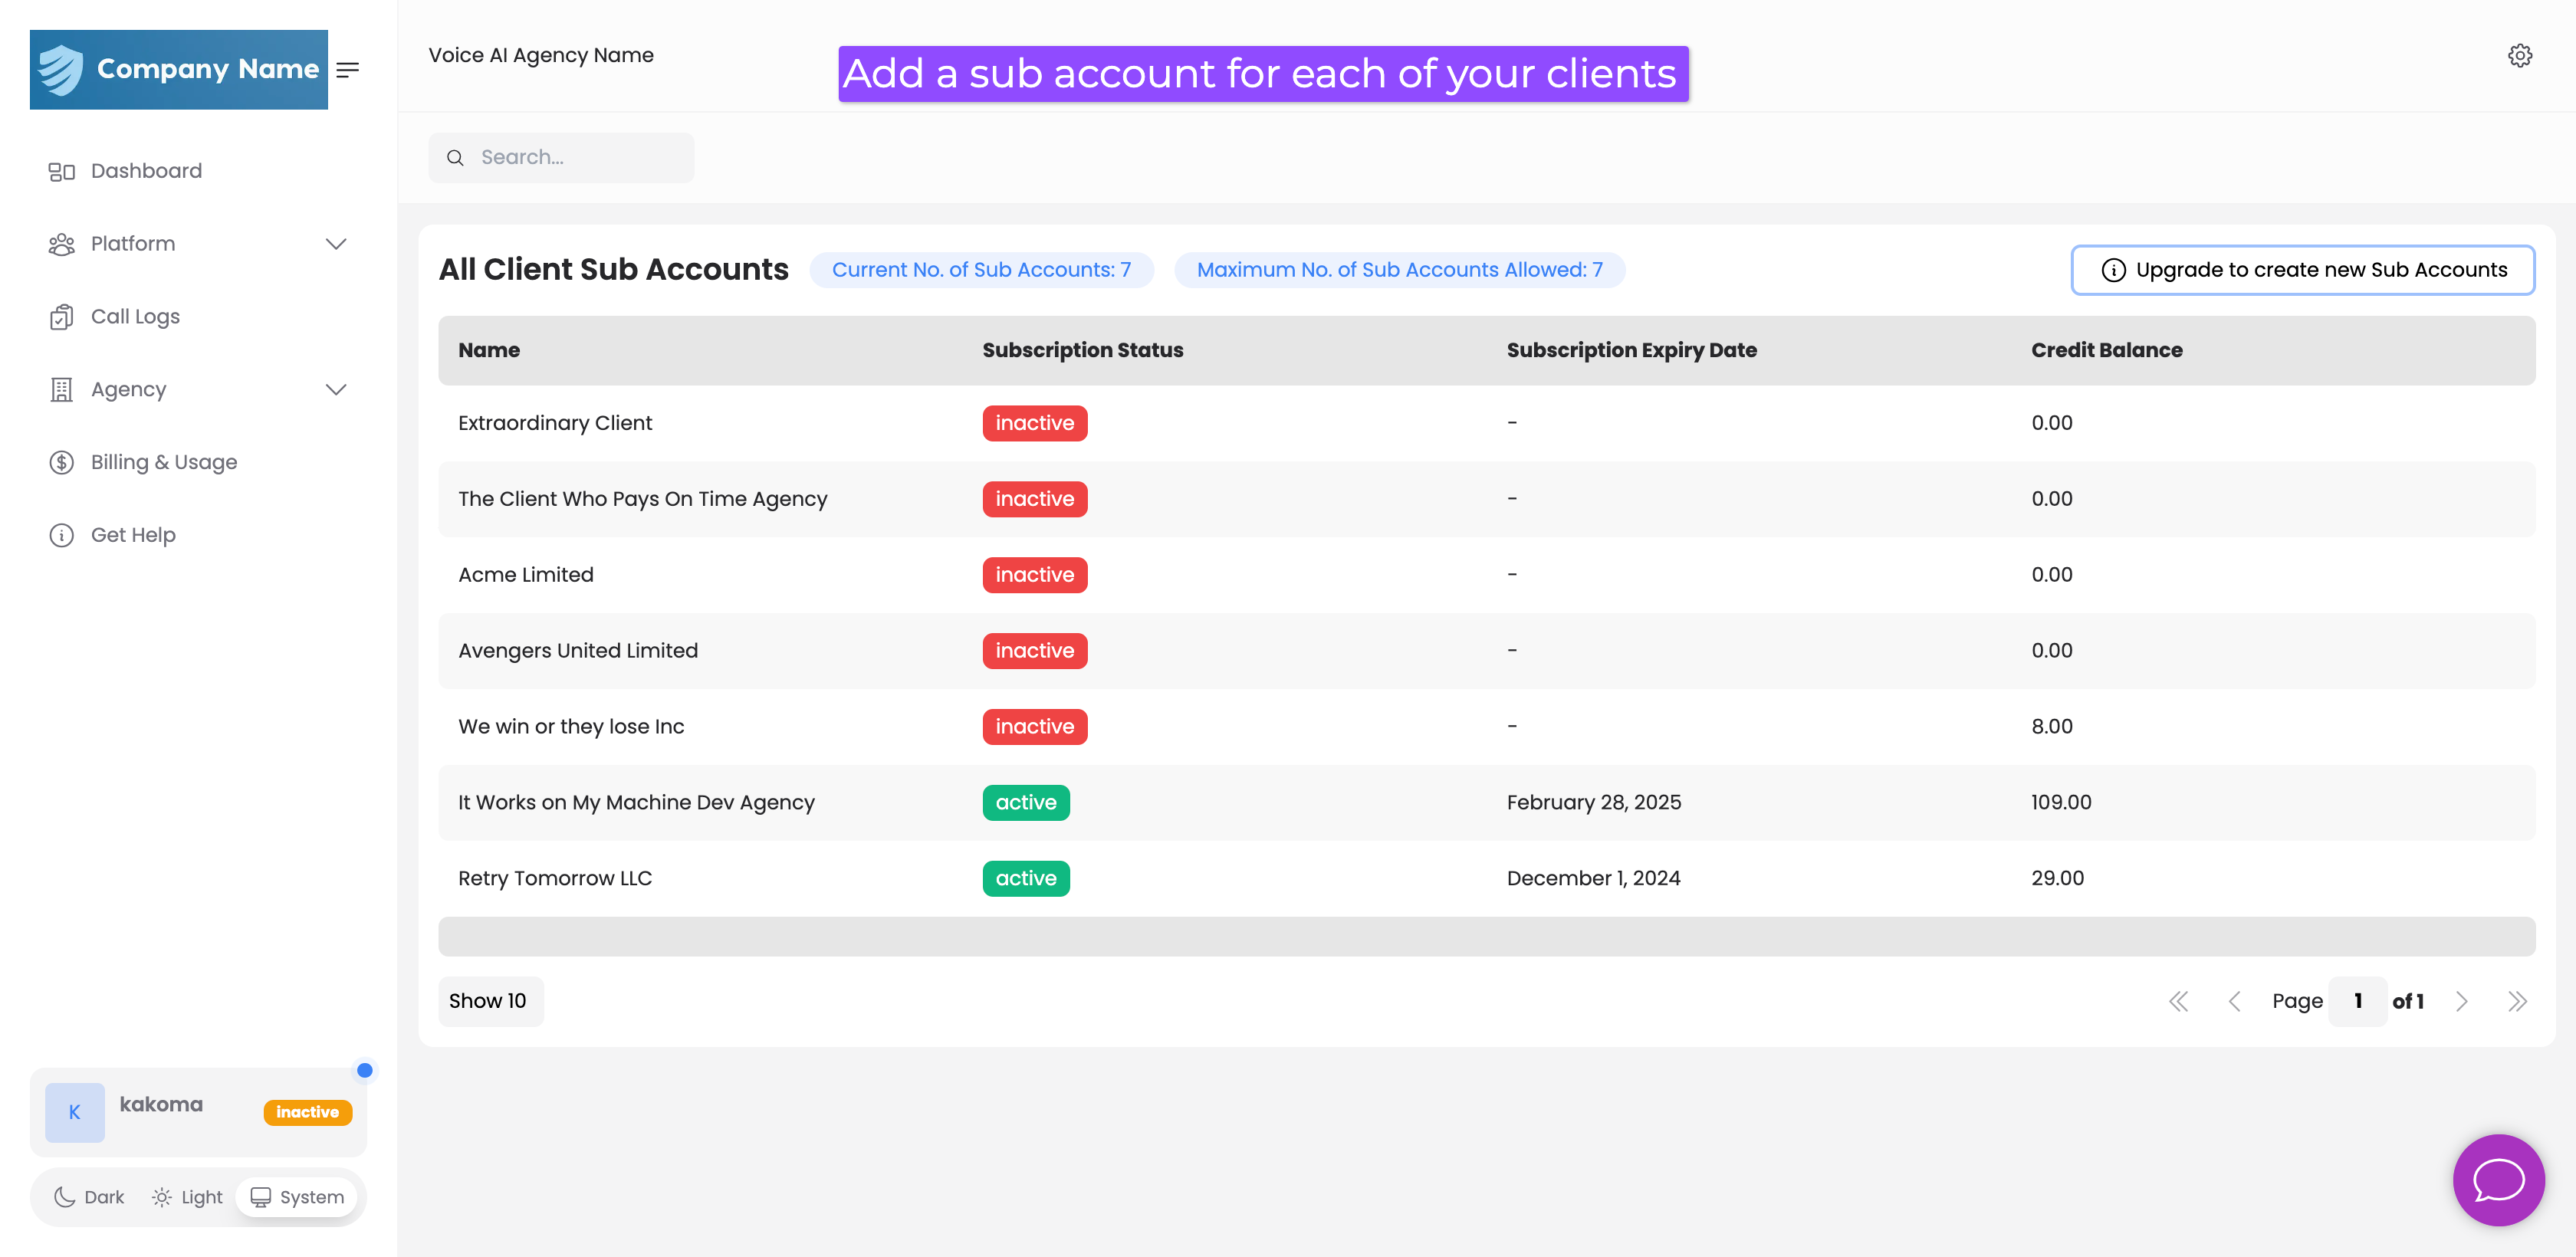
Task: Switch to Light theme
Action: pos(187,1197)
